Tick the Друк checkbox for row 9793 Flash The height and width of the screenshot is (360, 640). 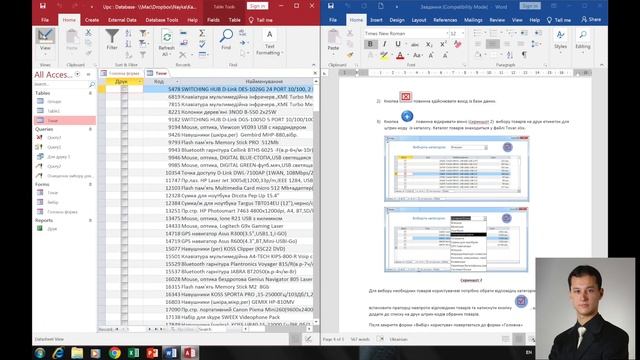124,142
